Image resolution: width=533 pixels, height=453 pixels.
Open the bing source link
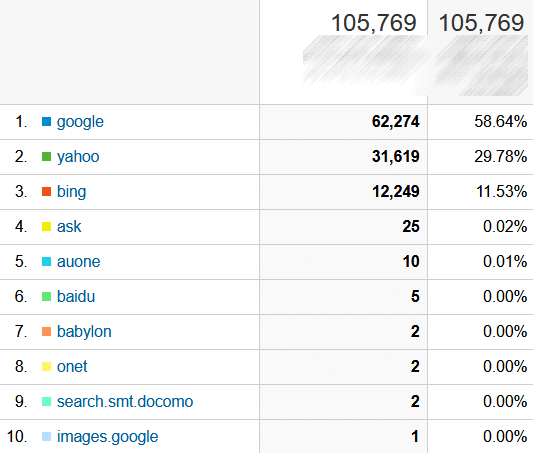click(x=71, y=192)
